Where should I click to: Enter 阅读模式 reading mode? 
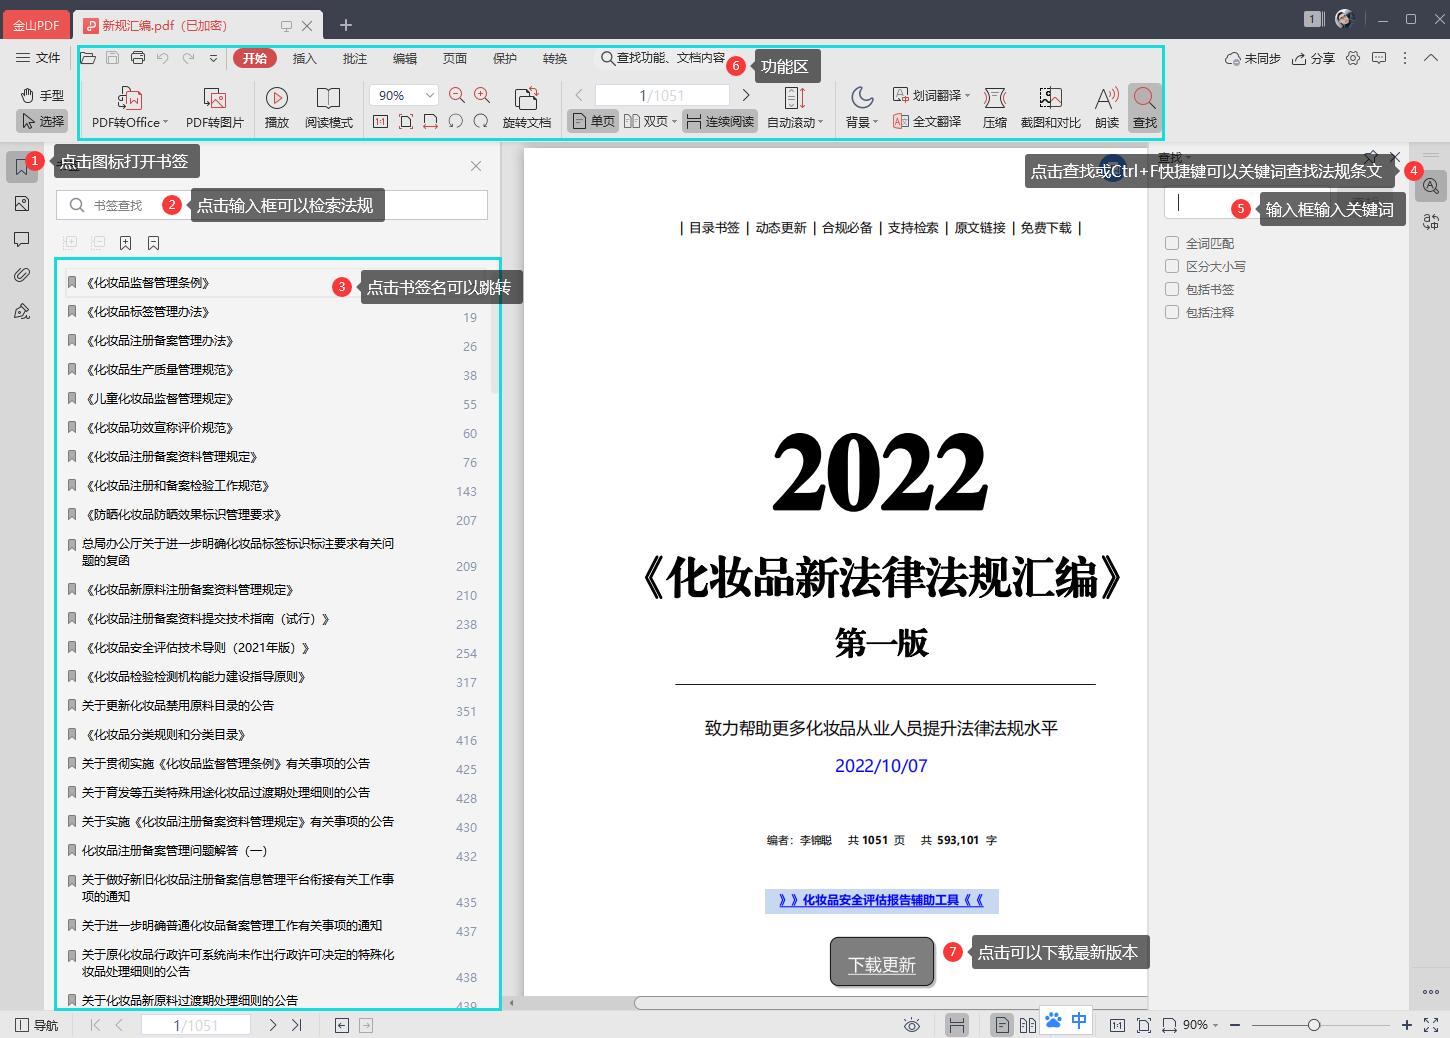pos(328,107)
